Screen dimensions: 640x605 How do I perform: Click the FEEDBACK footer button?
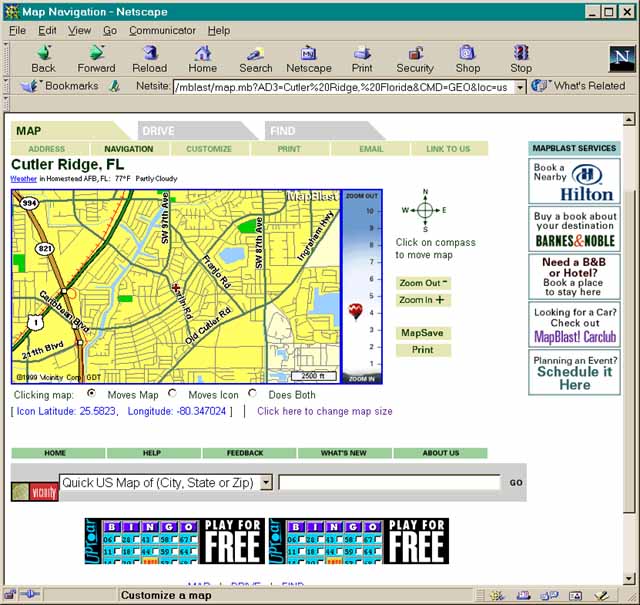[249, 453]
